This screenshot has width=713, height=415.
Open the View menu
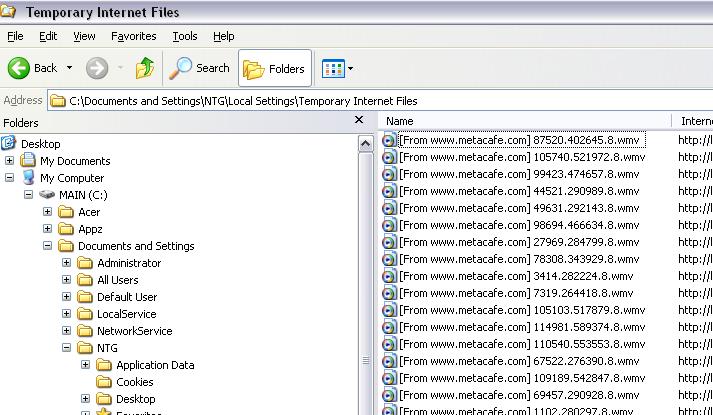[x=84, y=36]
